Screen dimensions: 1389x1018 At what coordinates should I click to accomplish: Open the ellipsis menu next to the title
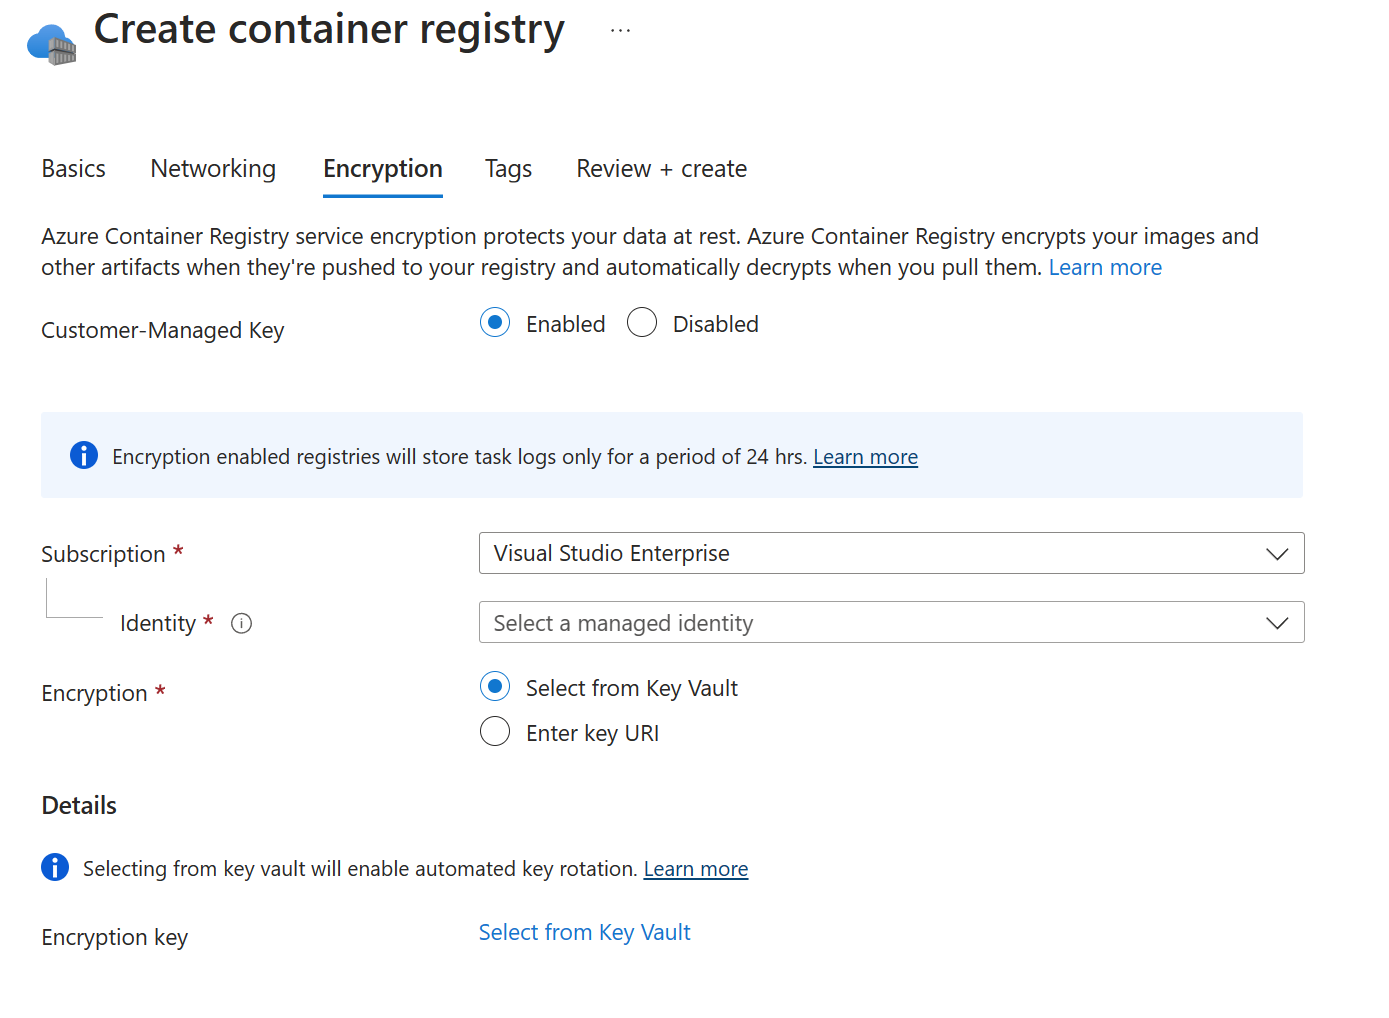(620, 30)
